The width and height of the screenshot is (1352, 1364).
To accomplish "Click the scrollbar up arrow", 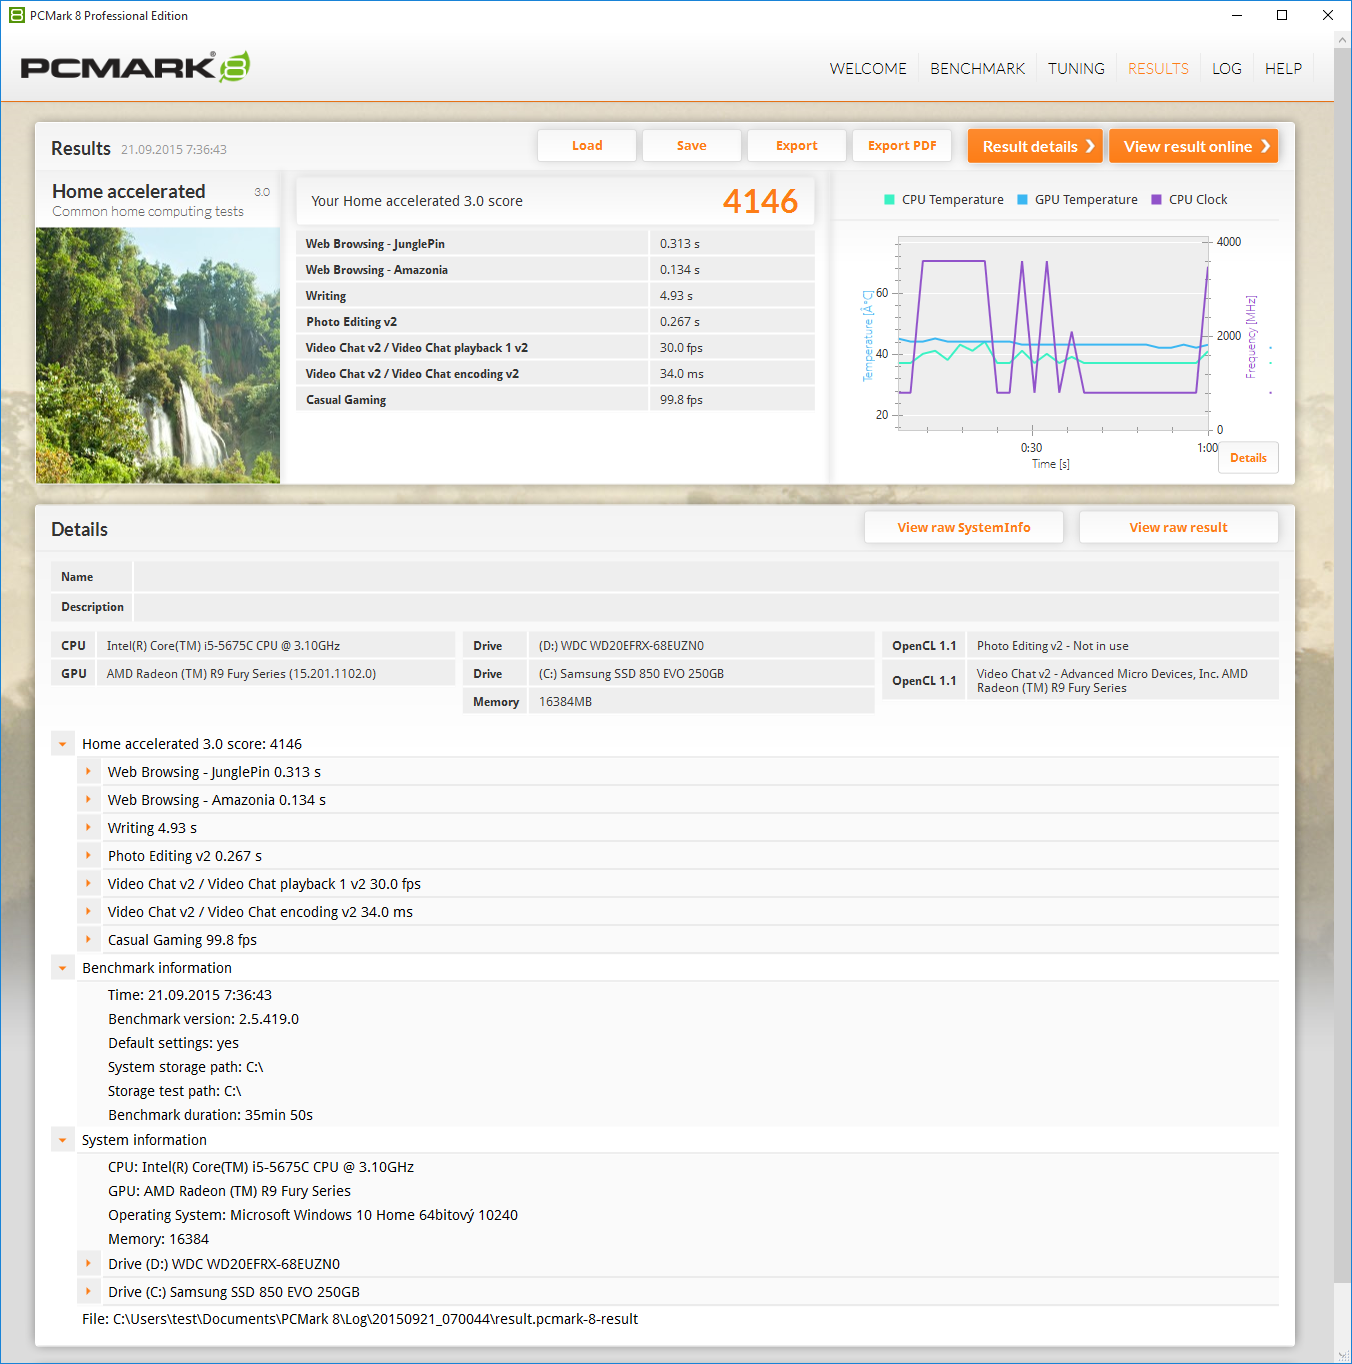I will click(x=1342, y=40).
